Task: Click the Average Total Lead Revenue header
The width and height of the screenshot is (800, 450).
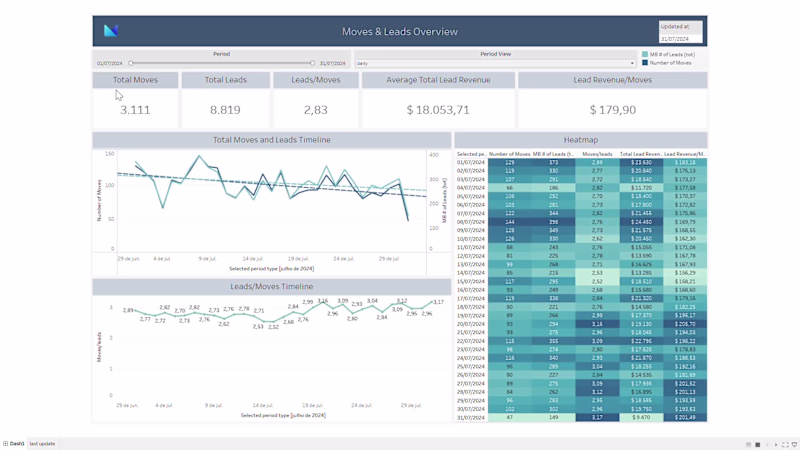Action: (438, 80)
